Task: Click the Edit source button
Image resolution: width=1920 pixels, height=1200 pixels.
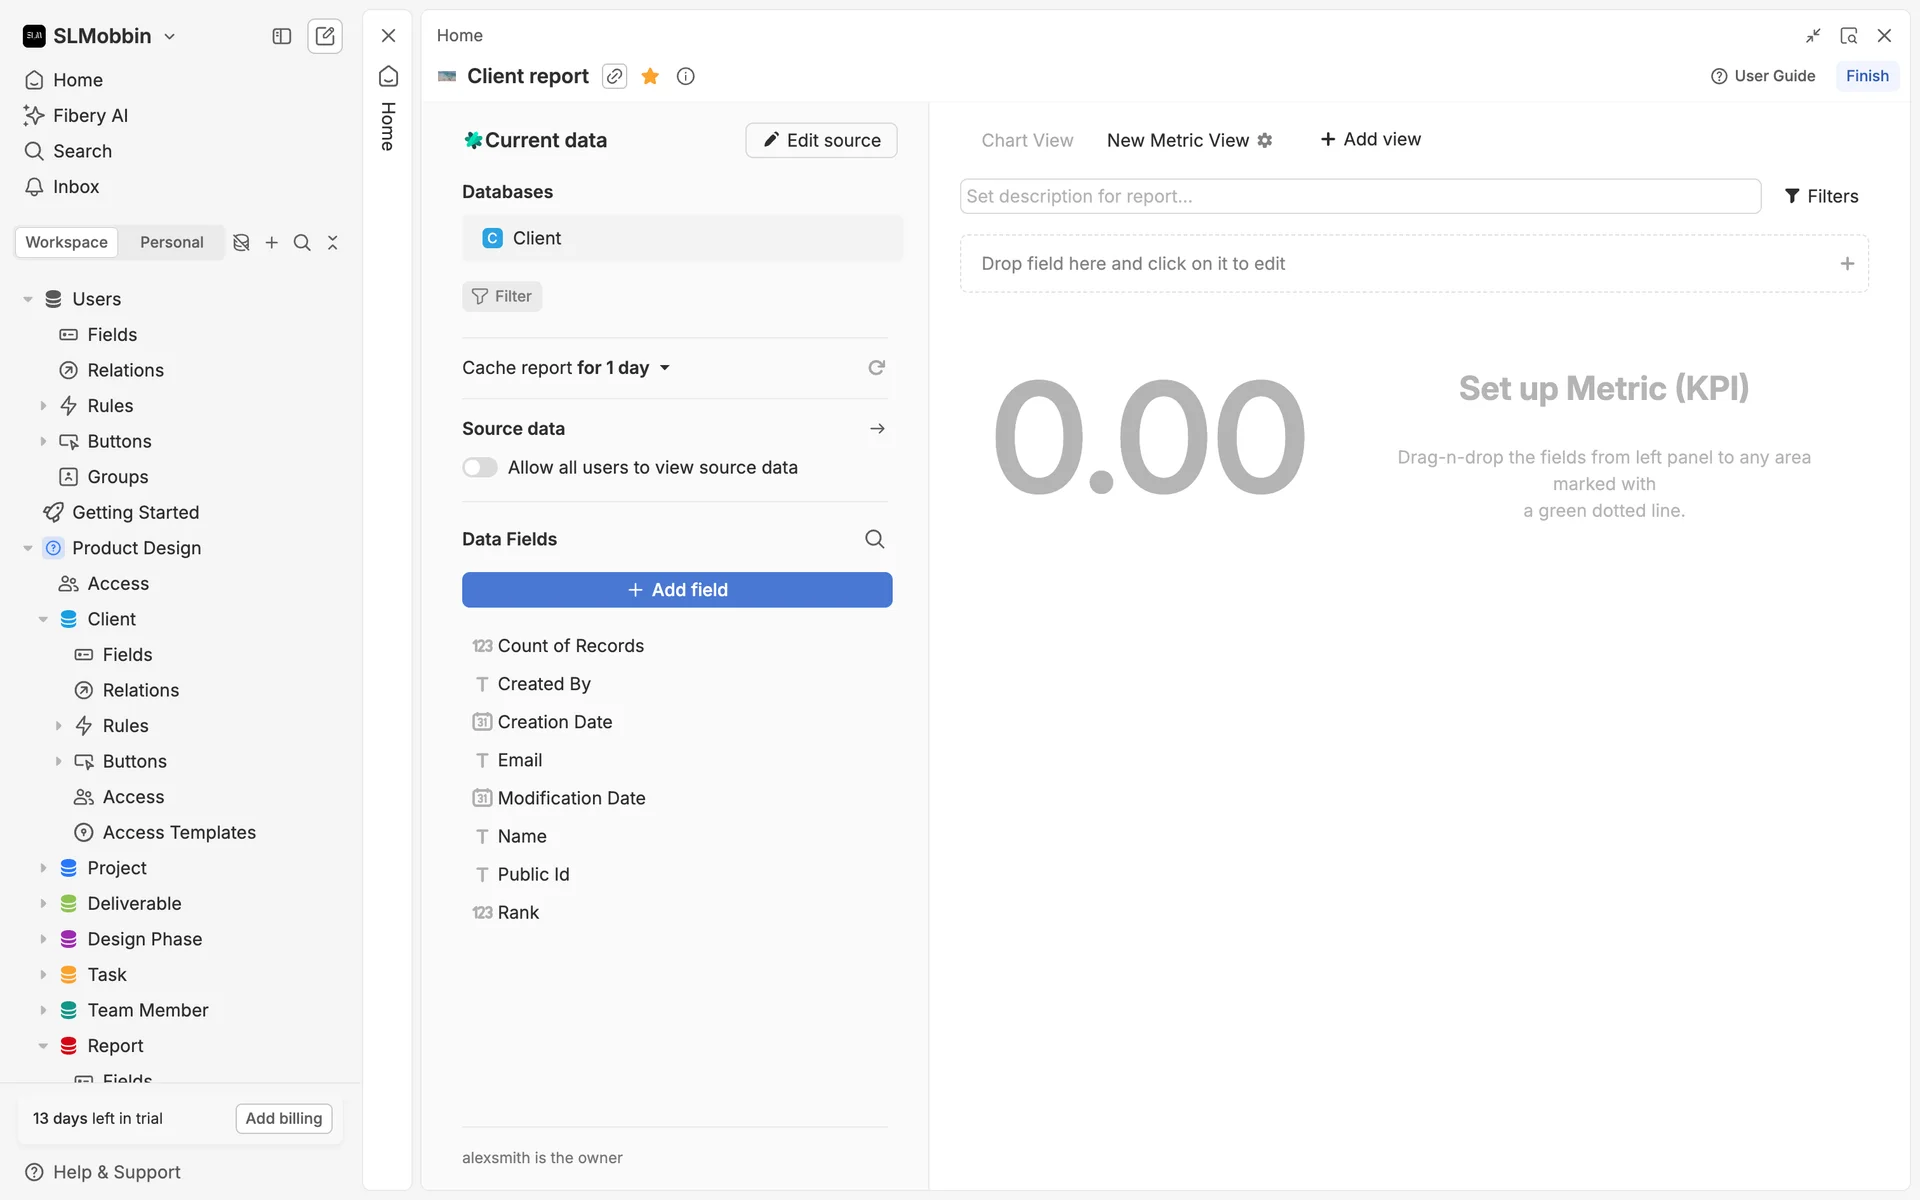Action: (x=821, y=140)
